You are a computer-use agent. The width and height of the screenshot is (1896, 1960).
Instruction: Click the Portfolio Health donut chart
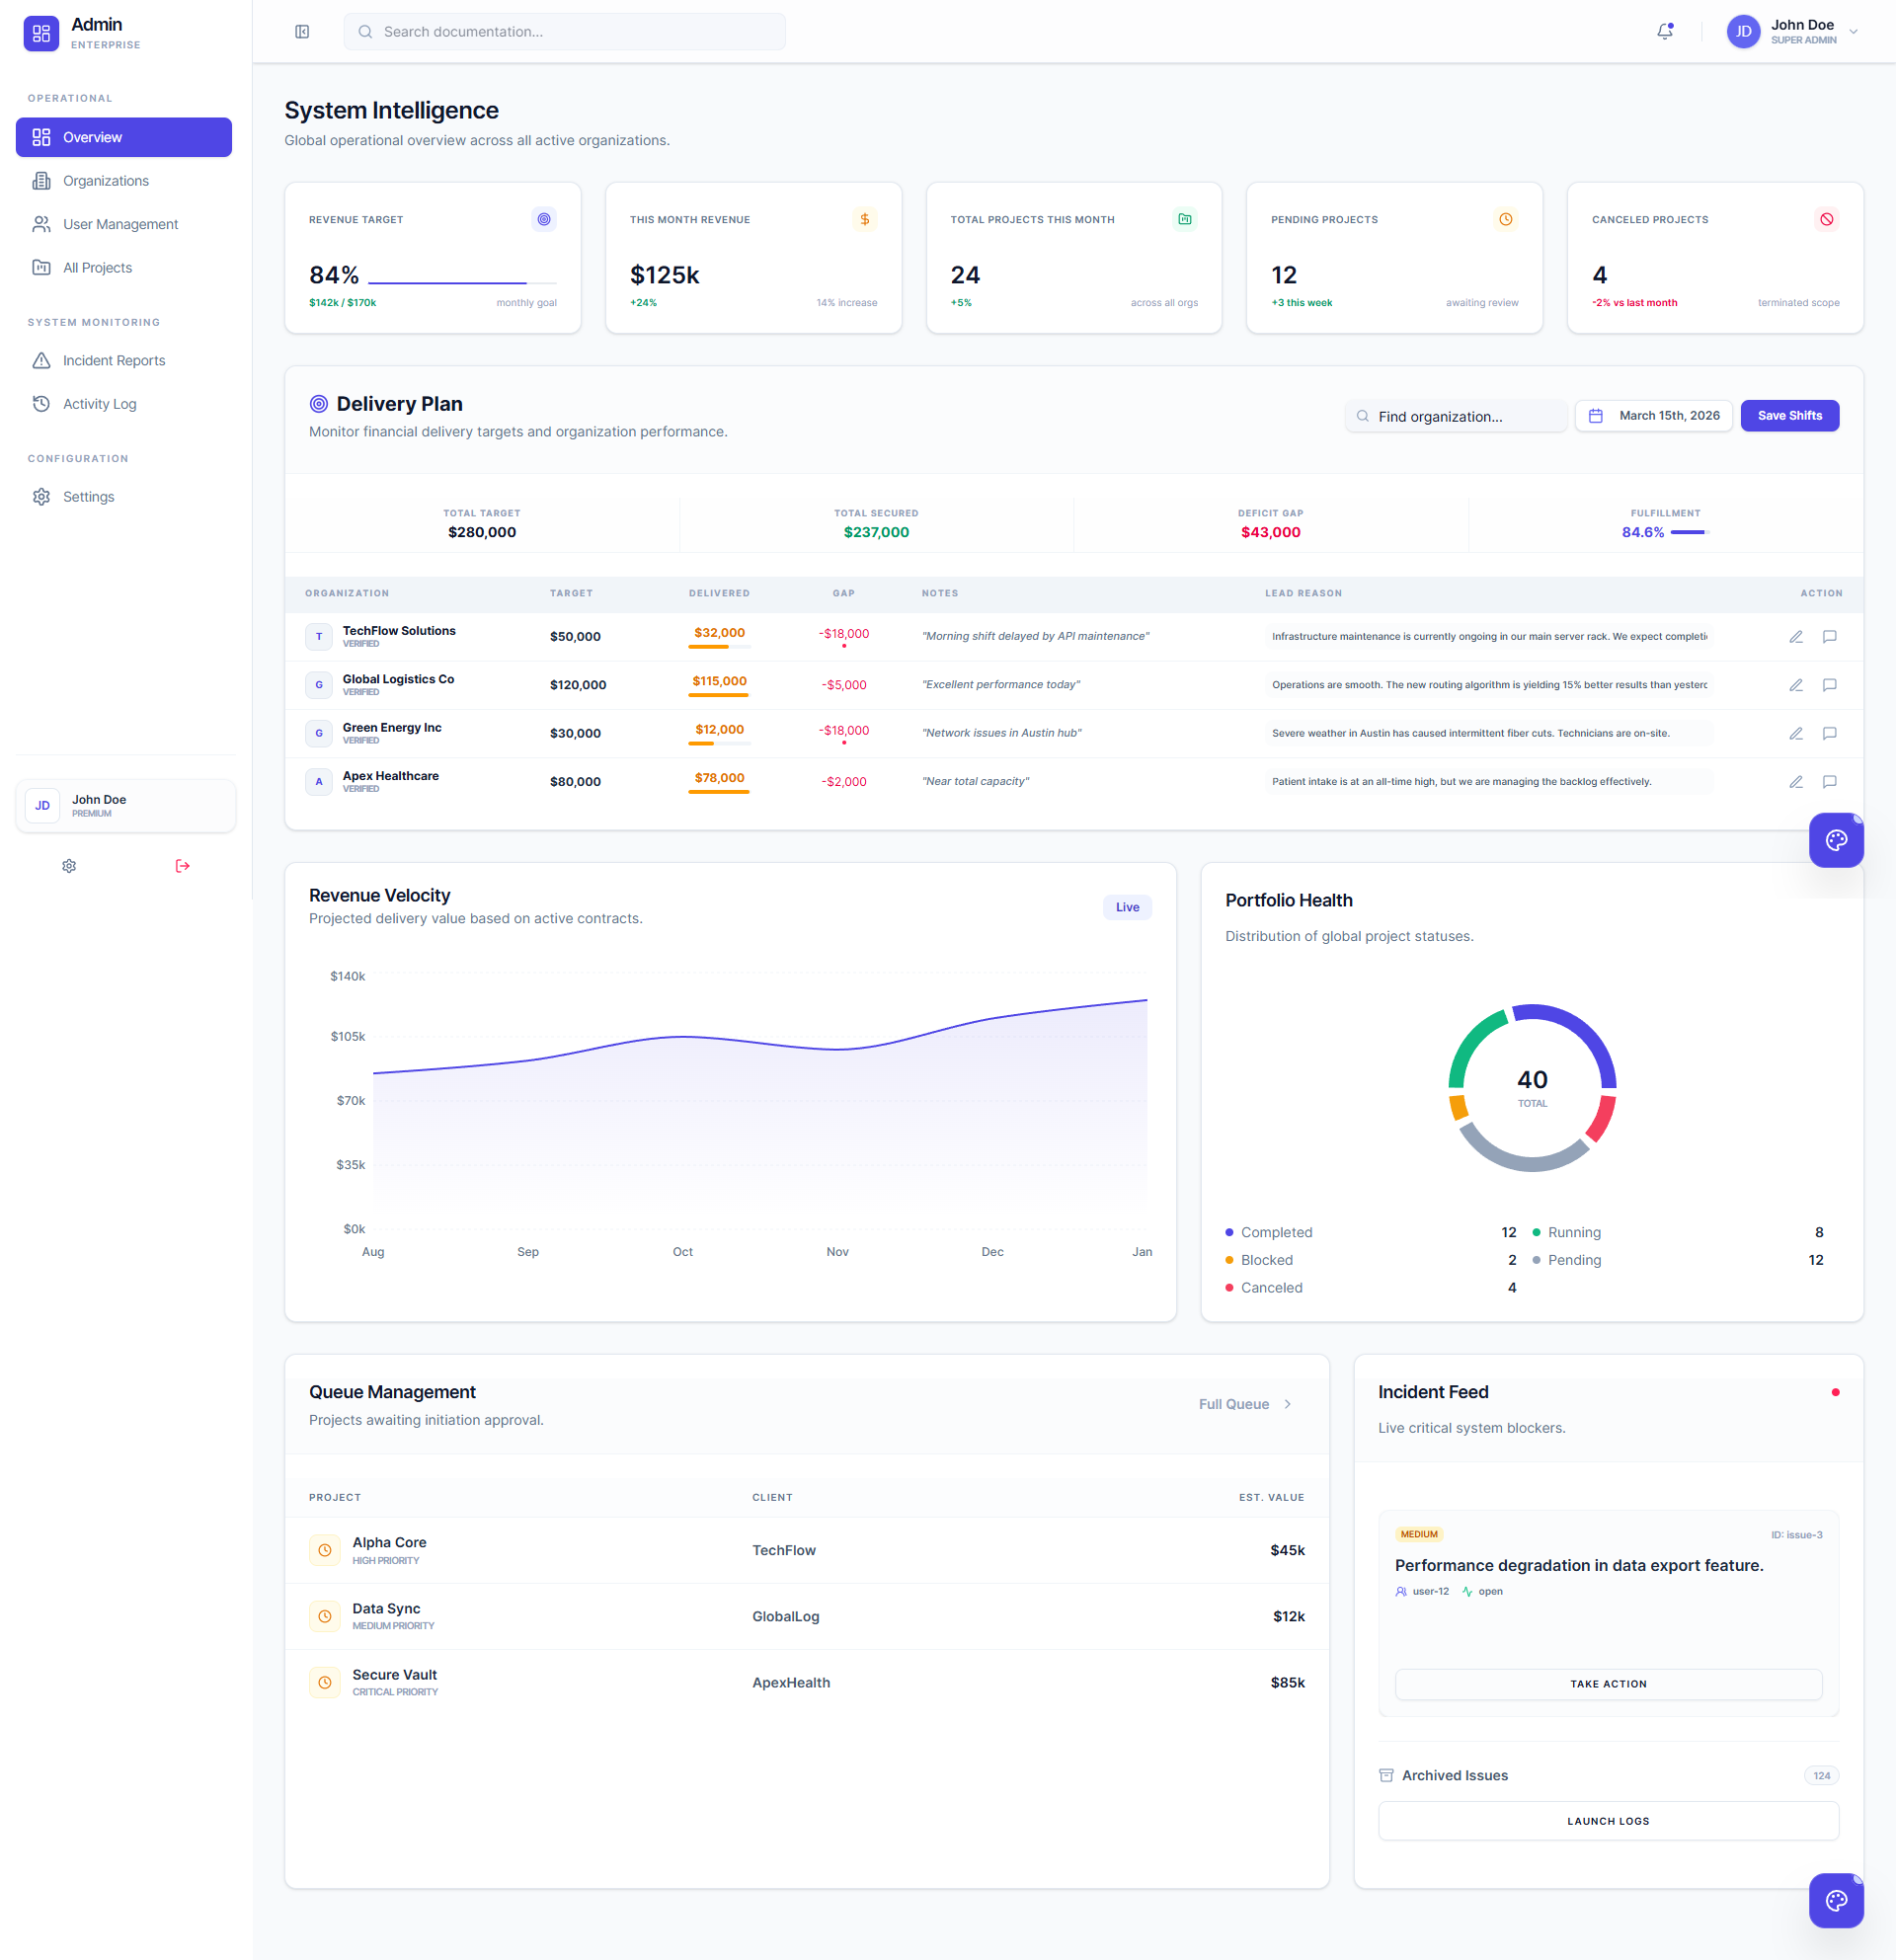1532,1088
